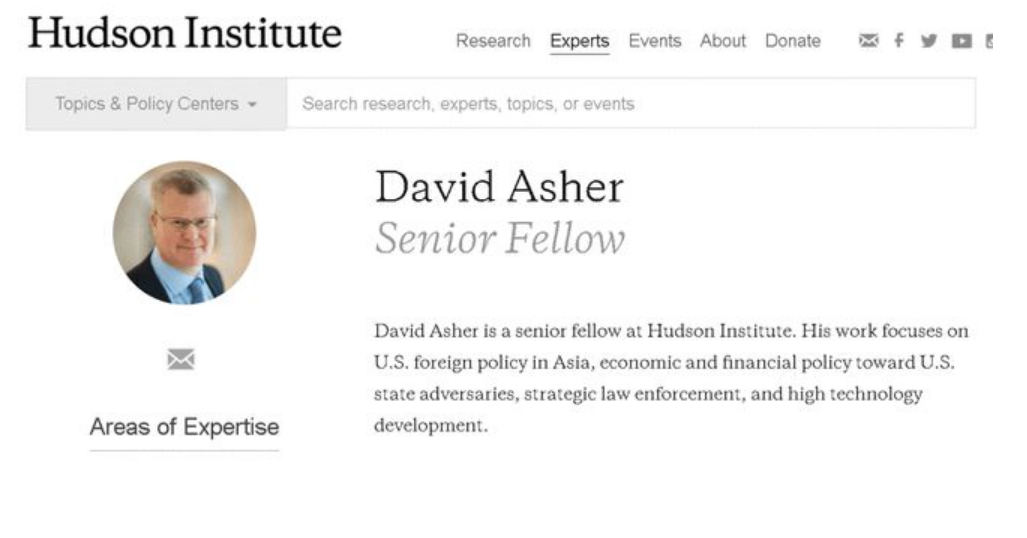Click the partially visible rightmost social icon
The height and width of the screenshot is (538, 1027).
989,41
